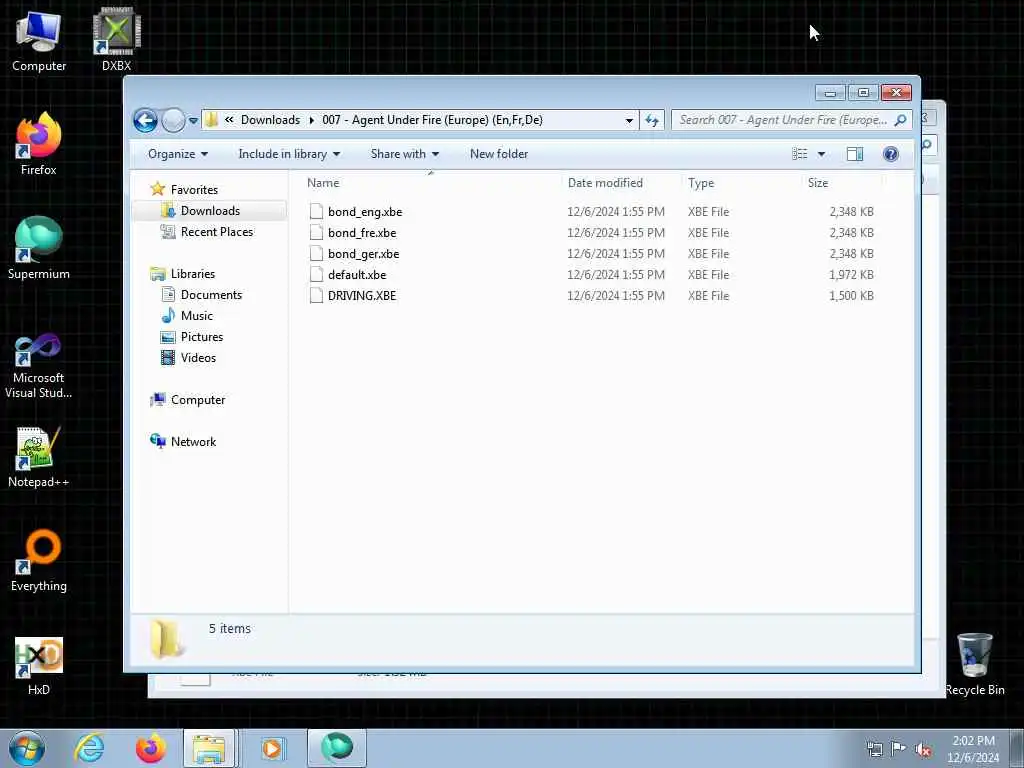Image resolution: width=1024 pixels, height=768 pixels.
Task: Click the Windows Explorer taskbar button
Action: [209, 748]
